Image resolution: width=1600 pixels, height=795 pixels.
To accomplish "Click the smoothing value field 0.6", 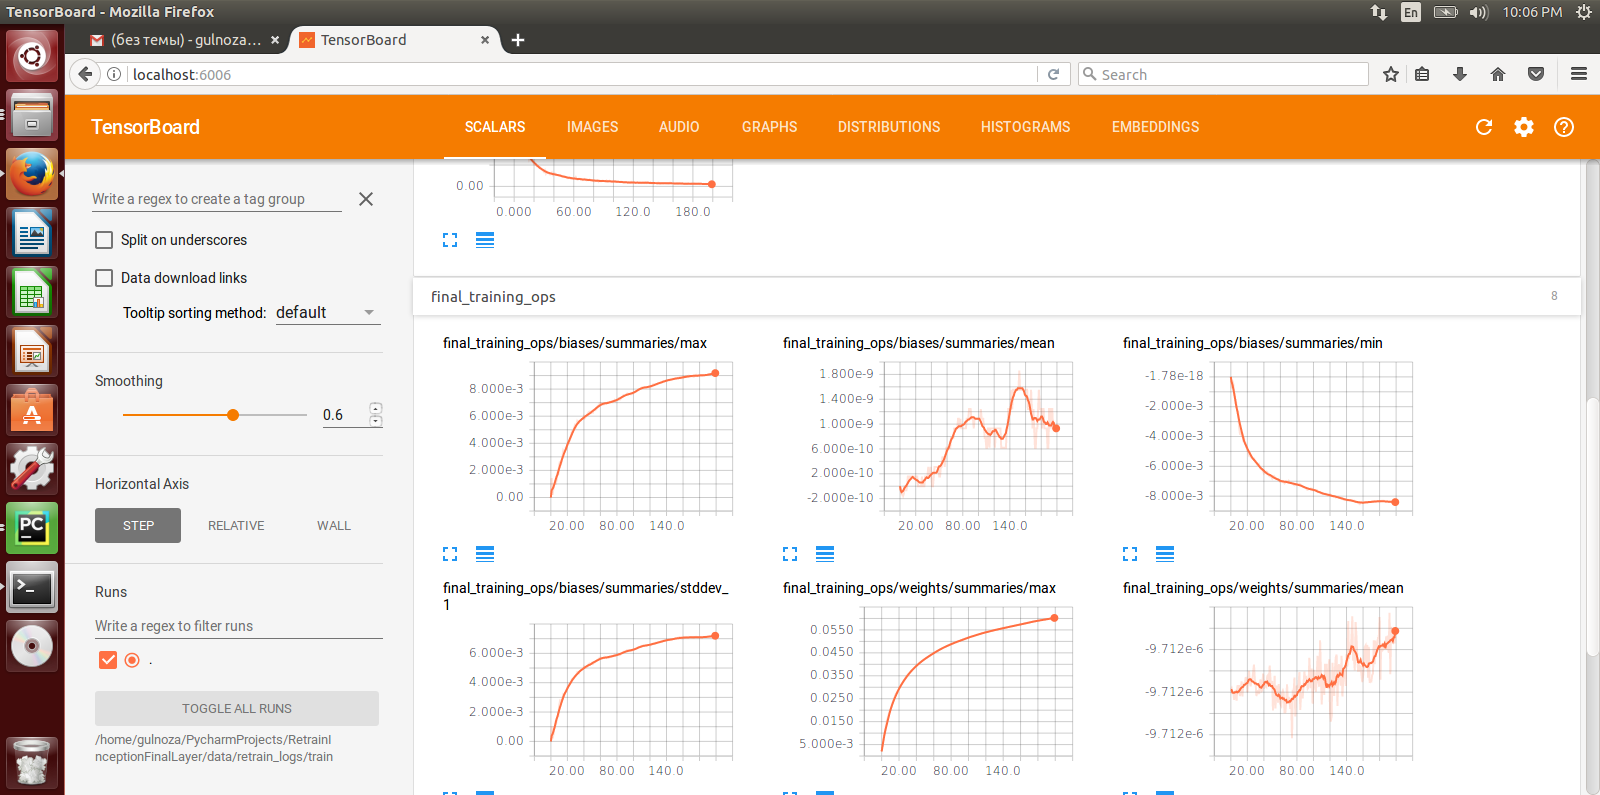I will tap(343, 415).
